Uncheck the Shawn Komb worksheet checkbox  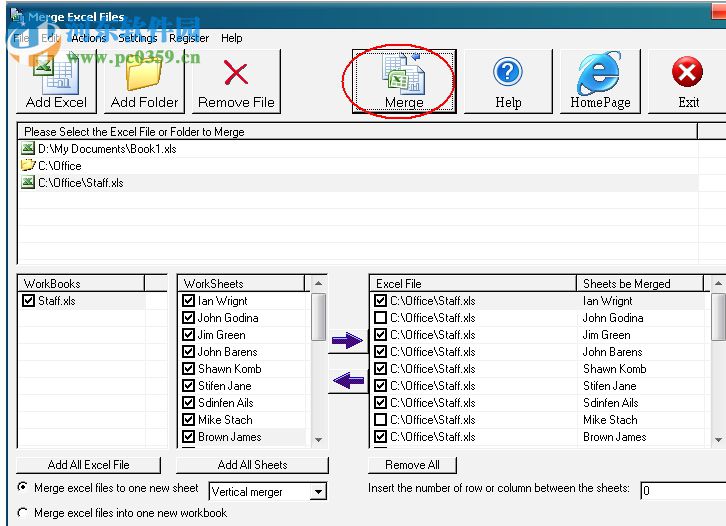[188, 369]
